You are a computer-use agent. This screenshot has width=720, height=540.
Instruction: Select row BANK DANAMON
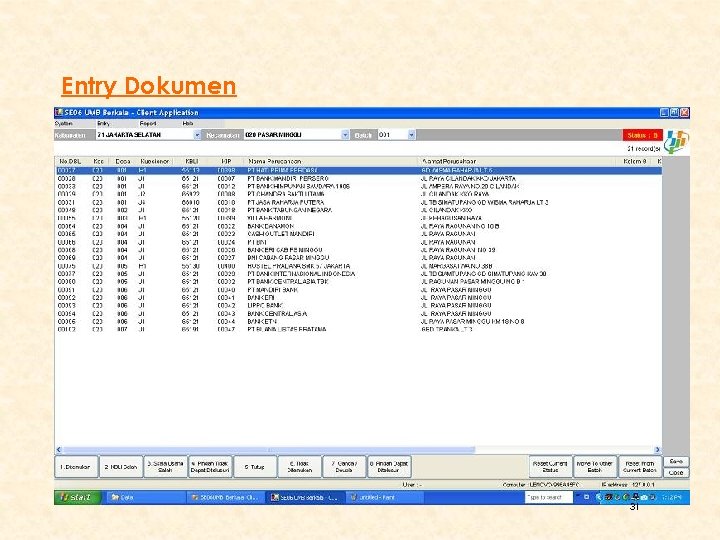click(x=359, y=226)
